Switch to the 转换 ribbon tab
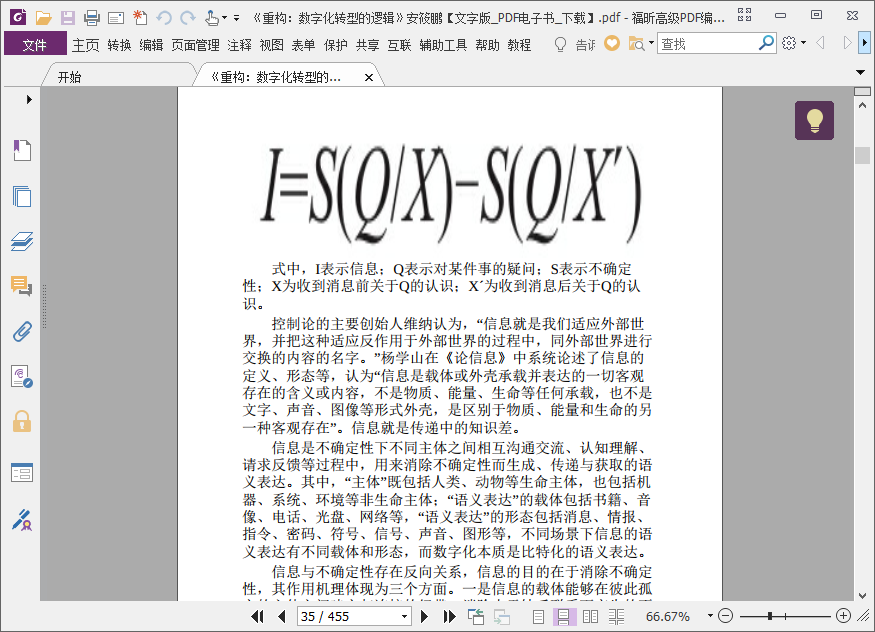875x632 pixels. (119, 45)
